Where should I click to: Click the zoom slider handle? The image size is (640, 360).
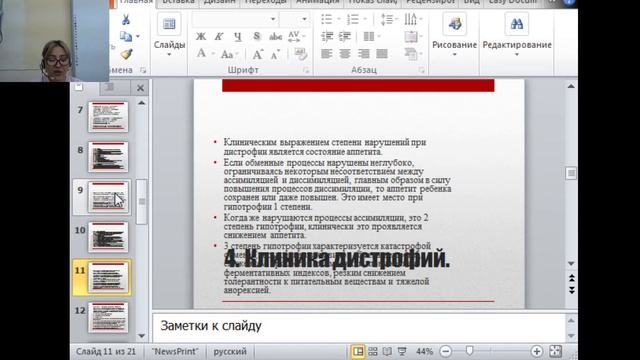[469, 351]
